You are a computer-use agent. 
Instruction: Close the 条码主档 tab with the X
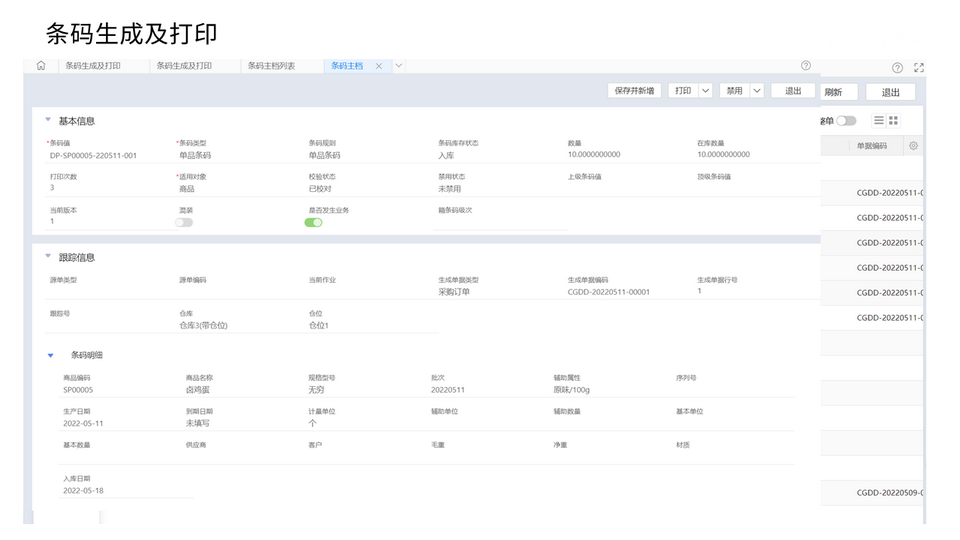(x=379, y=66)
